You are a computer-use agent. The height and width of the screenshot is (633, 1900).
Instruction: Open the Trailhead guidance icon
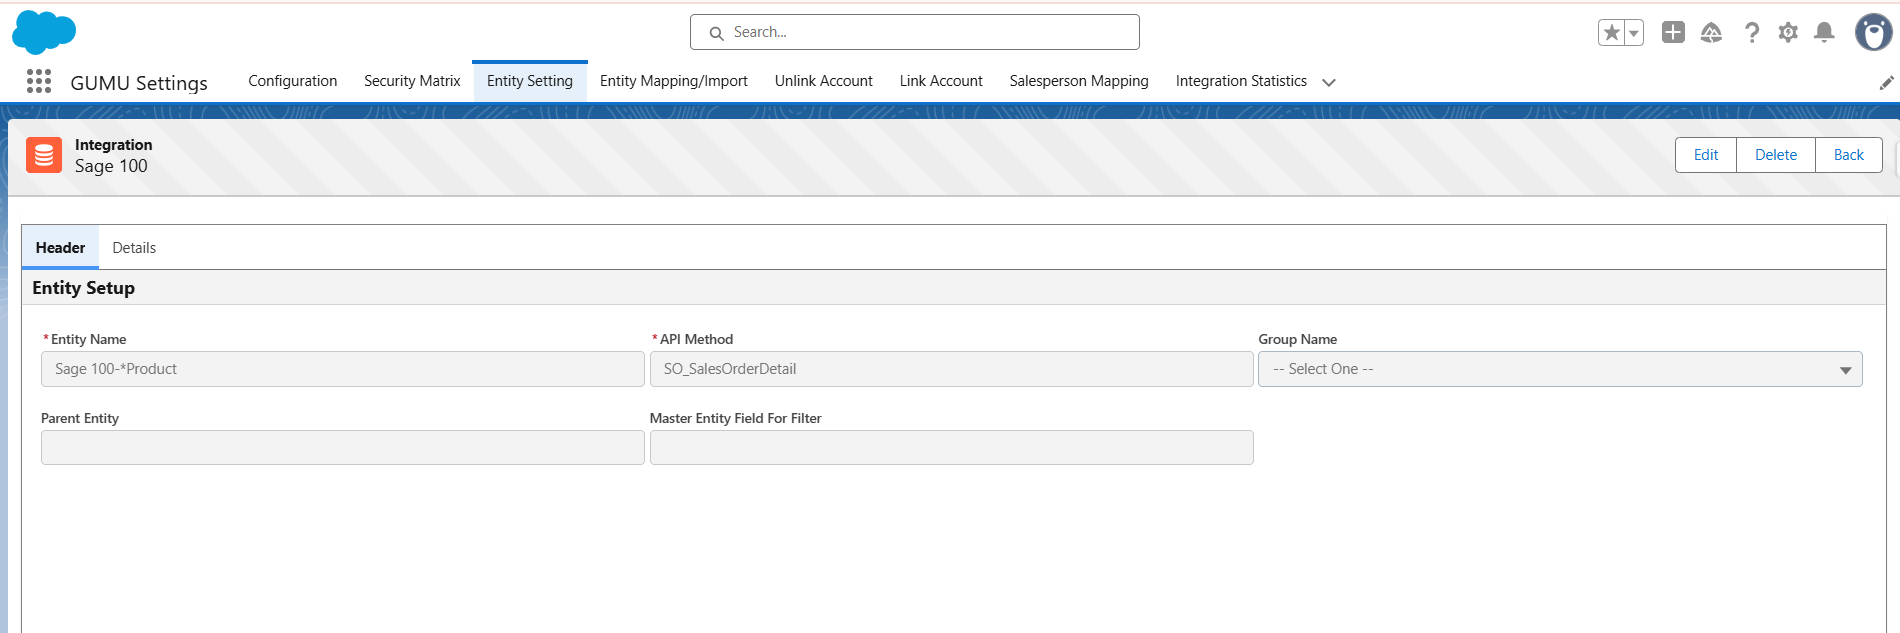(x=1711, y=33)
